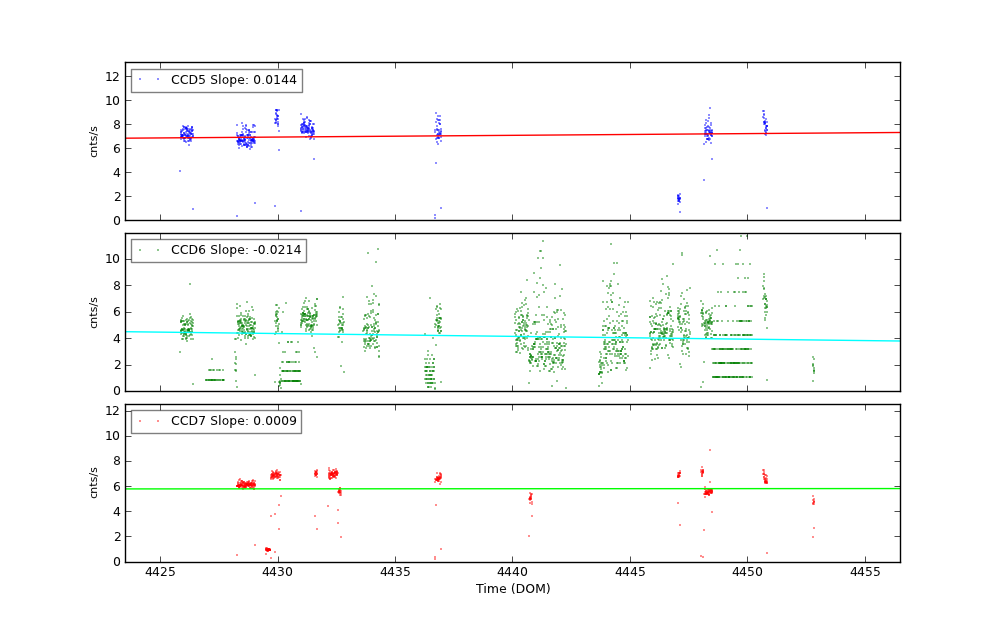Click the cnts/s label on the CCD7 panel
1000x624 pixels.
click(94, 483)
